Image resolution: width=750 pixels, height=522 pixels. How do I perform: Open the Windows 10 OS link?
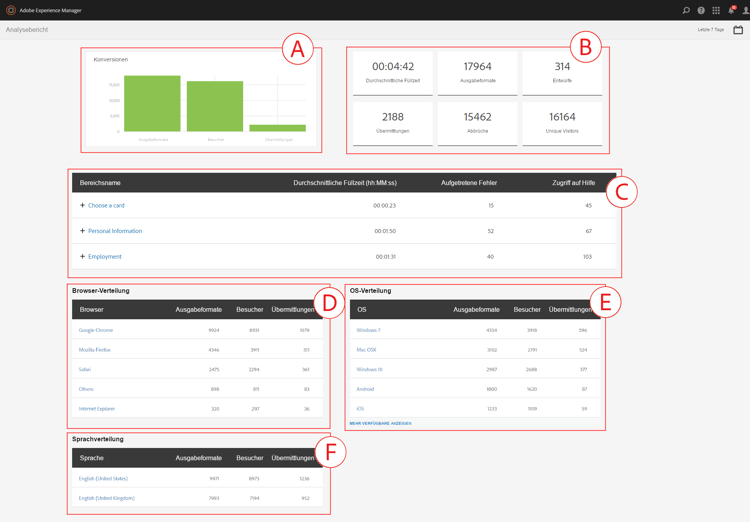pos(369,369)
